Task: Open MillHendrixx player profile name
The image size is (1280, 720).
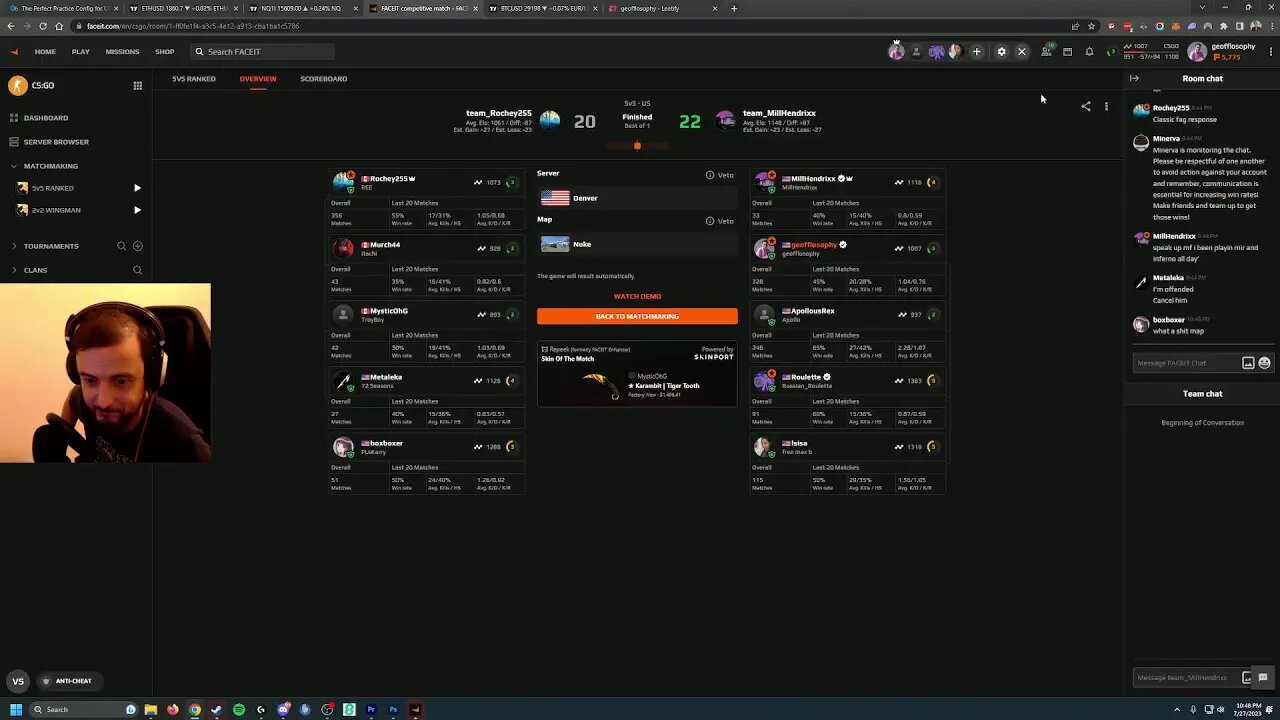Action: point(814,179)
